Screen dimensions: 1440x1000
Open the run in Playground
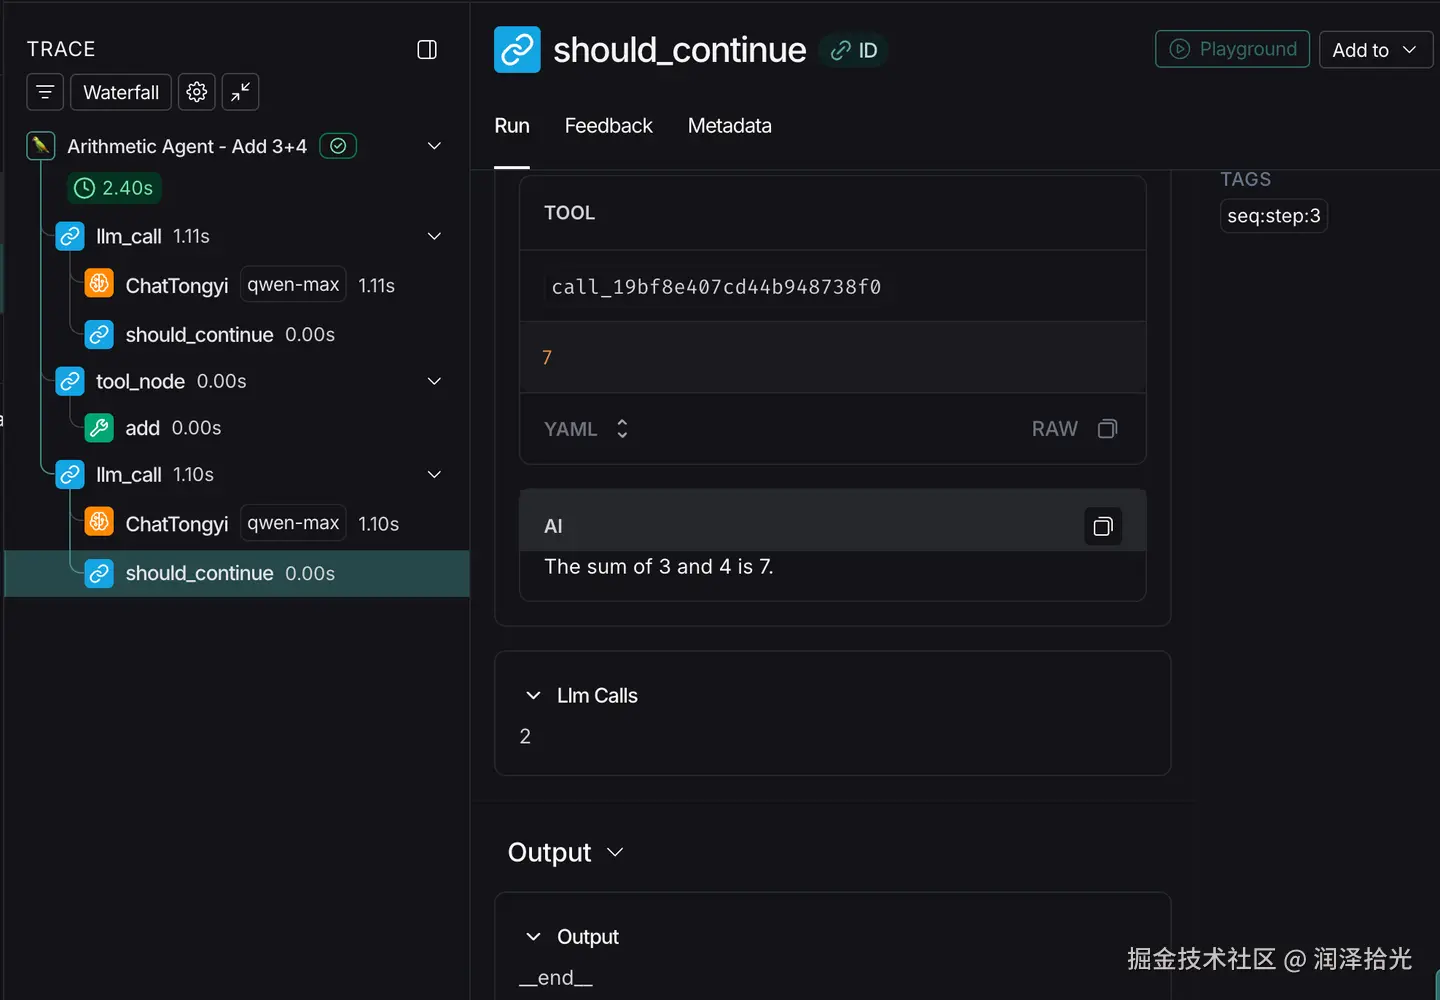coord(1232,49)
